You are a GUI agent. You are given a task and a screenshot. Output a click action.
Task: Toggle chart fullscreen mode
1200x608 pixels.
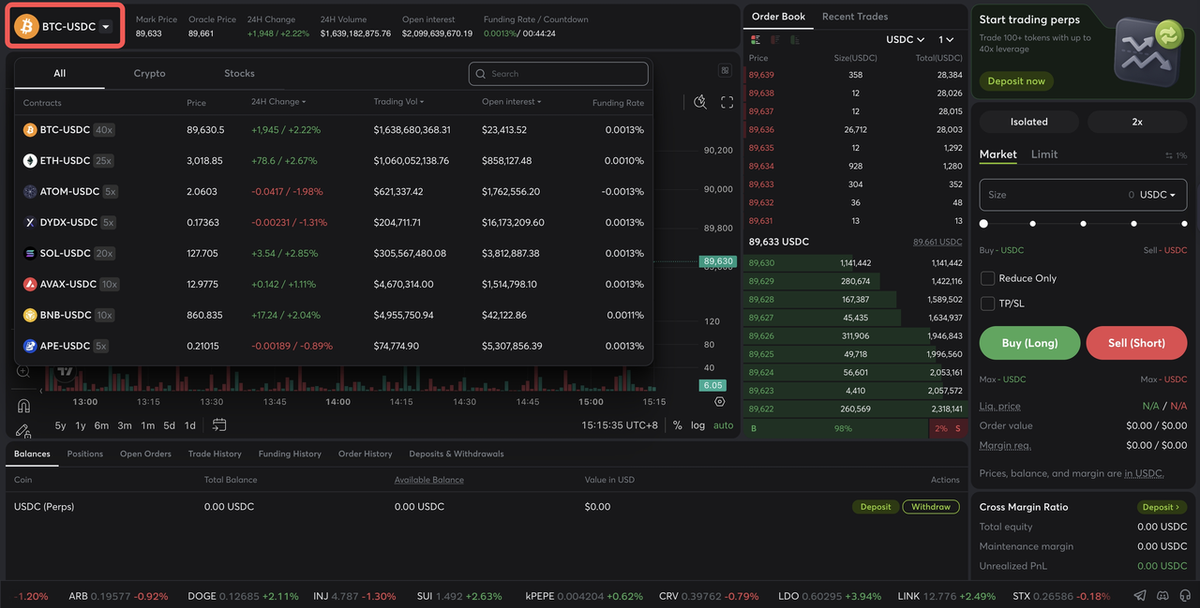pyautogui.click(x=727, y=102)
